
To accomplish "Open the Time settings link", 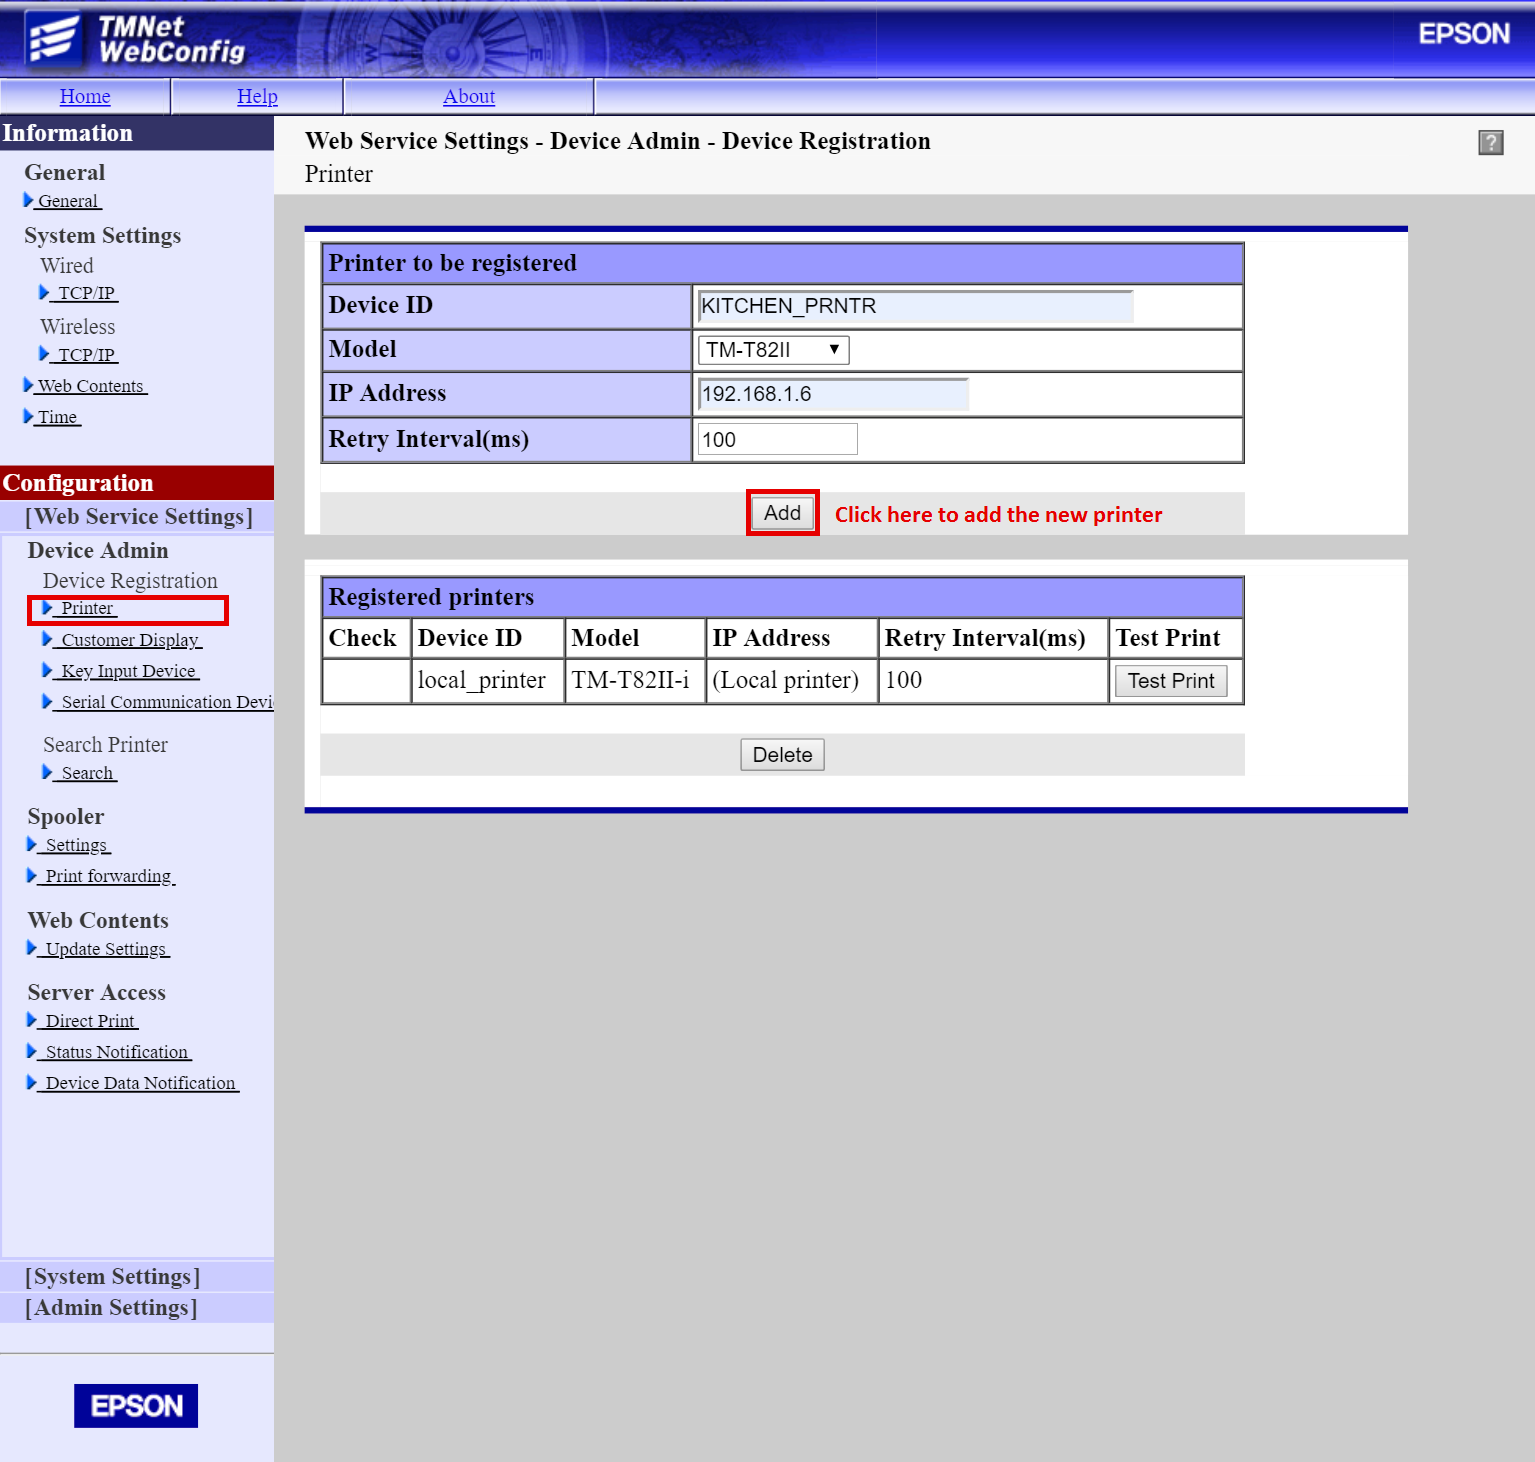I will click(x=57, y=417).
